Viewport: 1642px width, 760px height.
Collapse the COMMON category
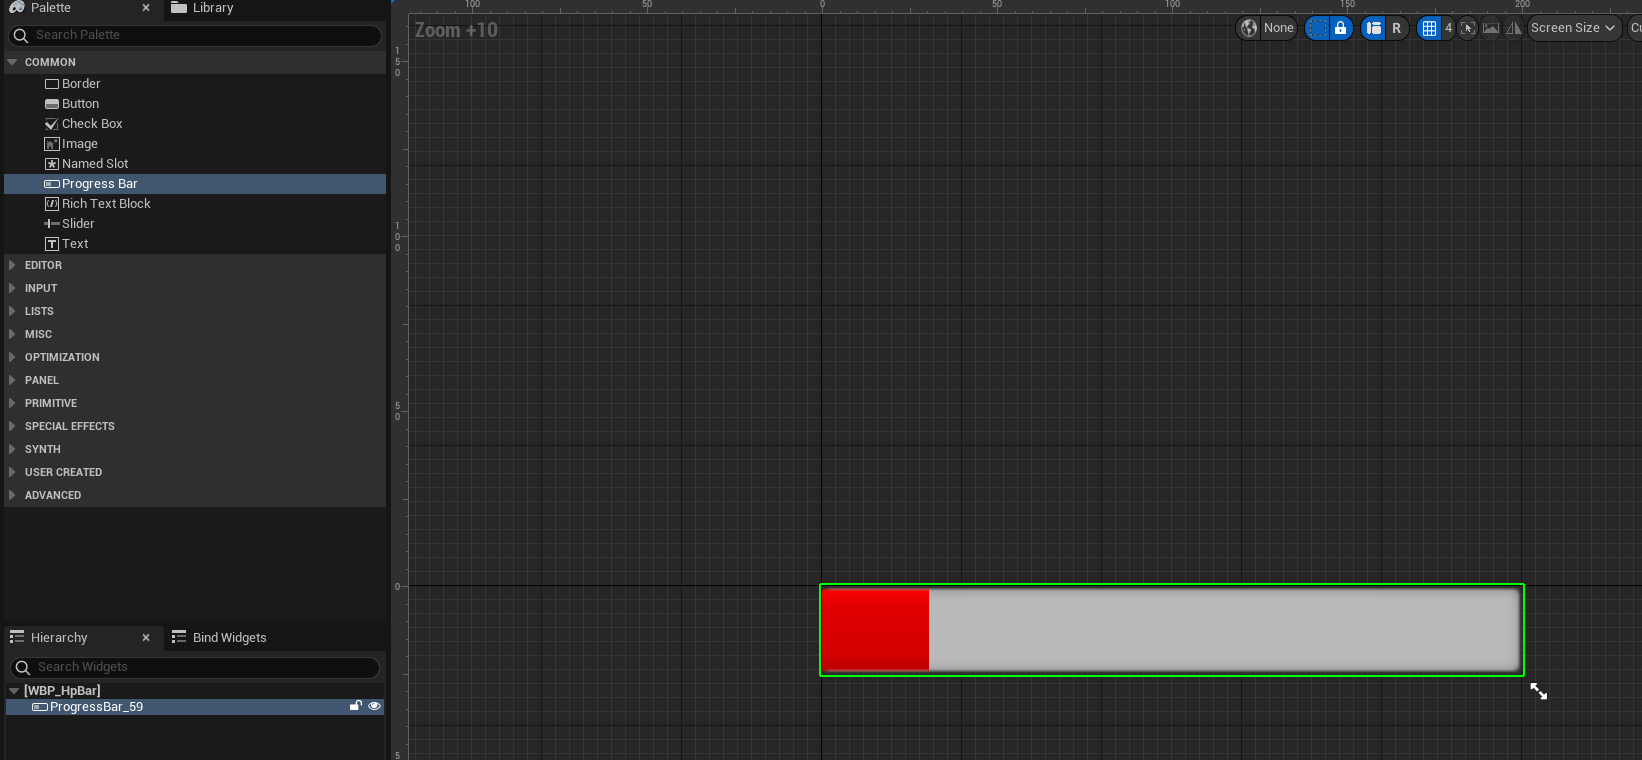(x=13, y=62)
